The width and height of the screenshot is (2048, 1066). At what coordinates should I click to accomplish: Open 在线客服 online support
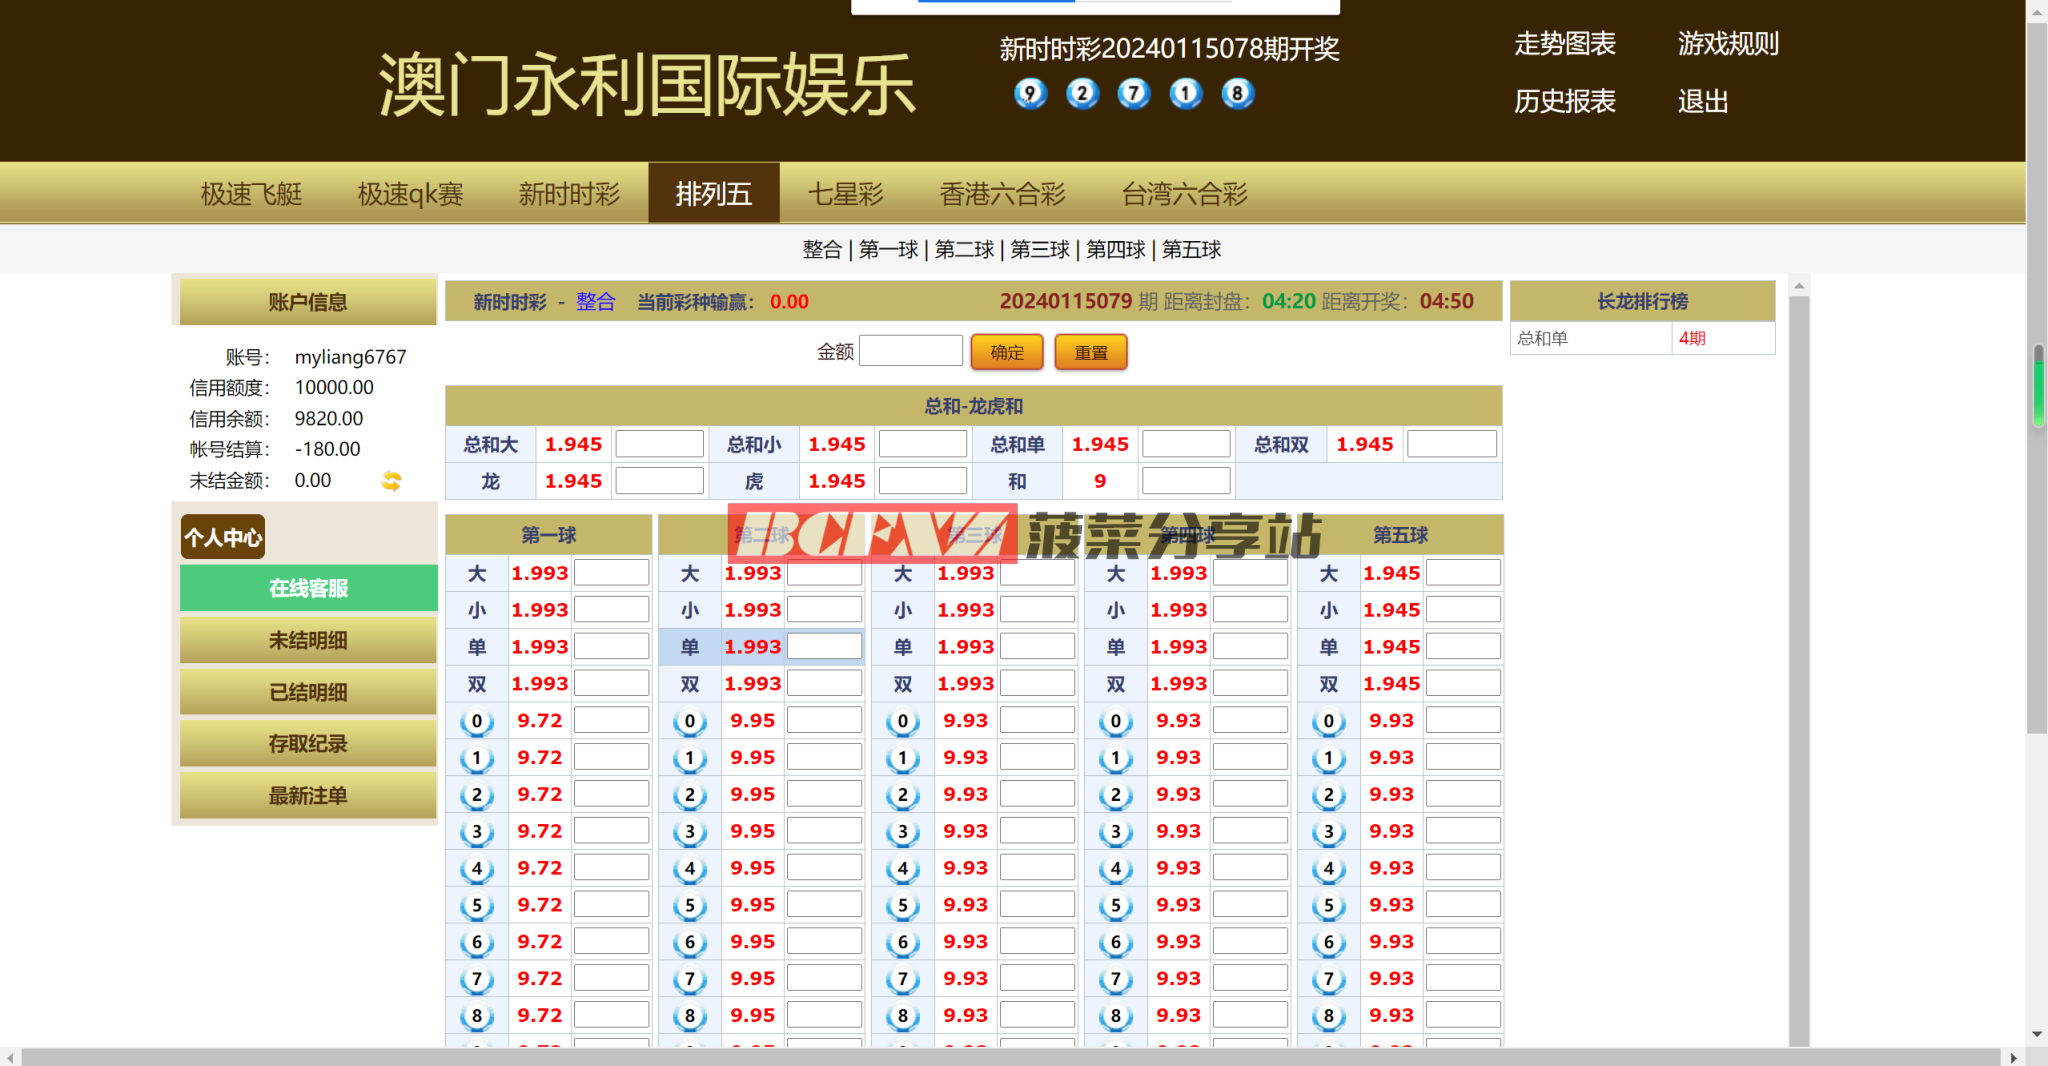point(308,588)
